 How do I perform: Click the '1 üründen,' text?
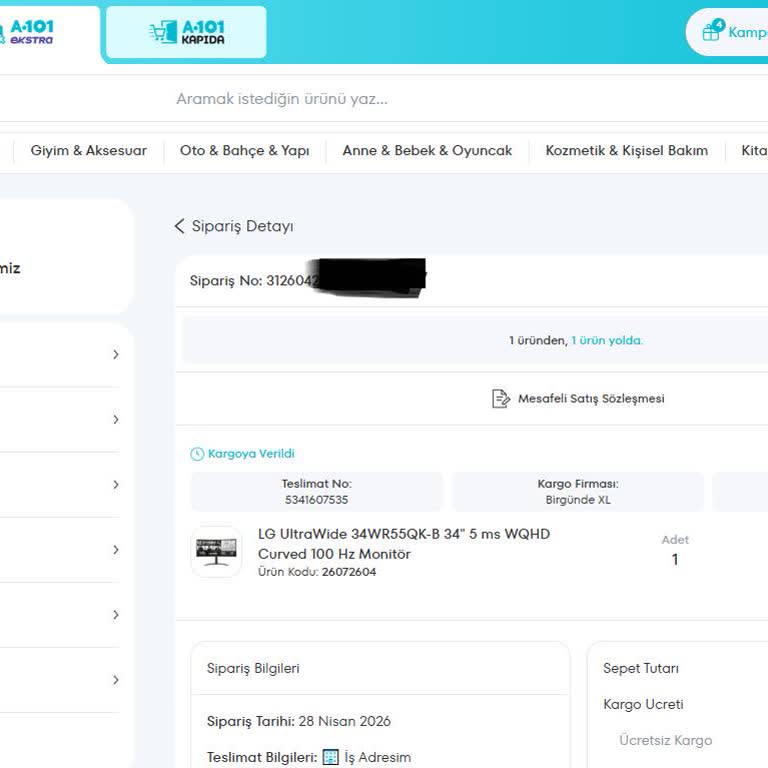tap(538, 340)
